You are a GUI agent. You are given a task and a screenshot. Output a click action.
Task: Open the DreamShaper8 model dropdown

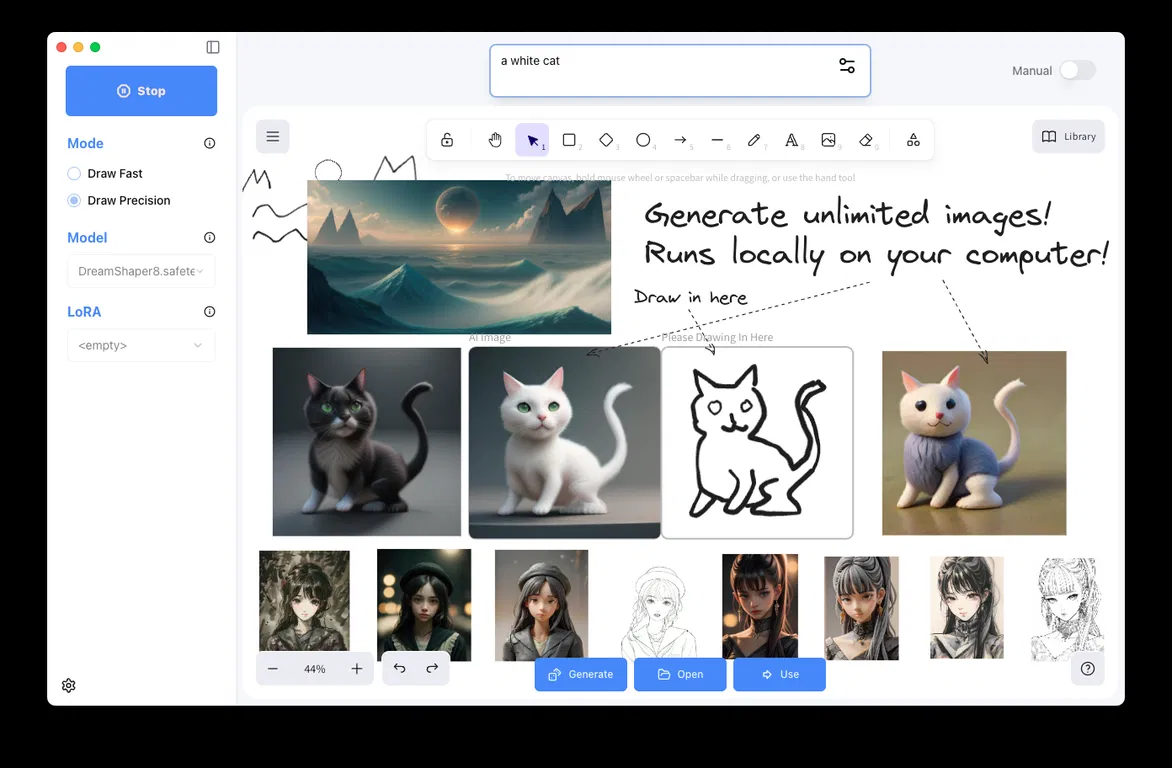141,271
